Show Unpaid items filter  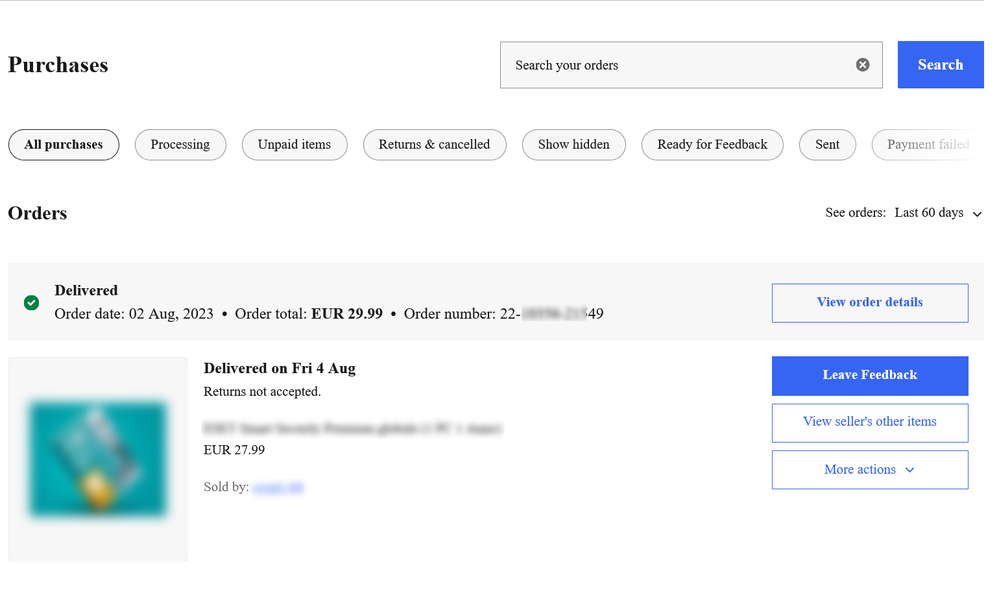[294, 145]
